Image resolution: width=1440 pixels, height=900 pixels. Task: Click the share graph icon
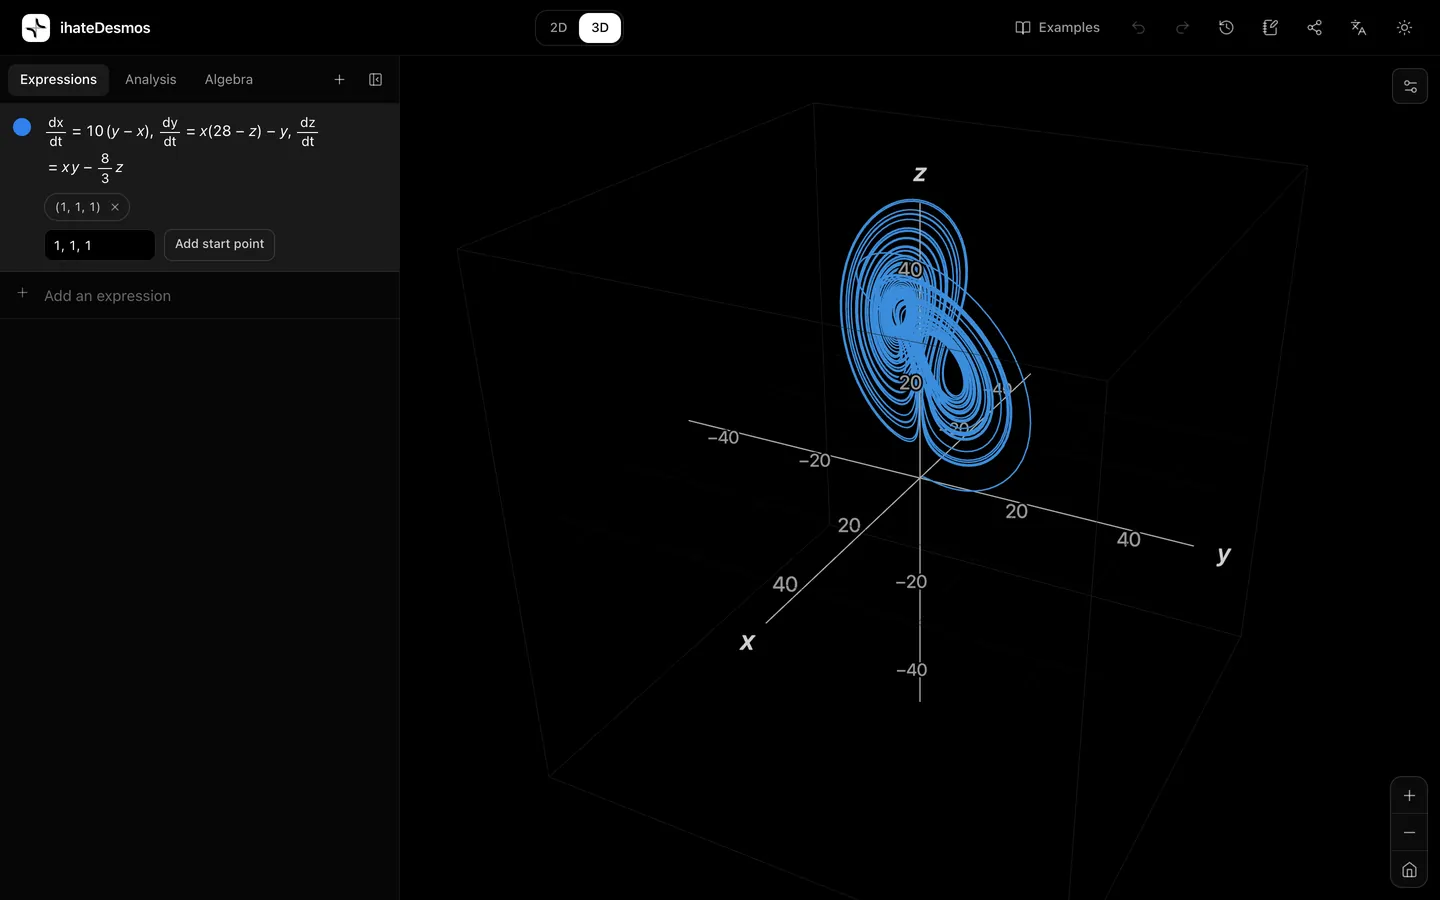(1314, 28)
